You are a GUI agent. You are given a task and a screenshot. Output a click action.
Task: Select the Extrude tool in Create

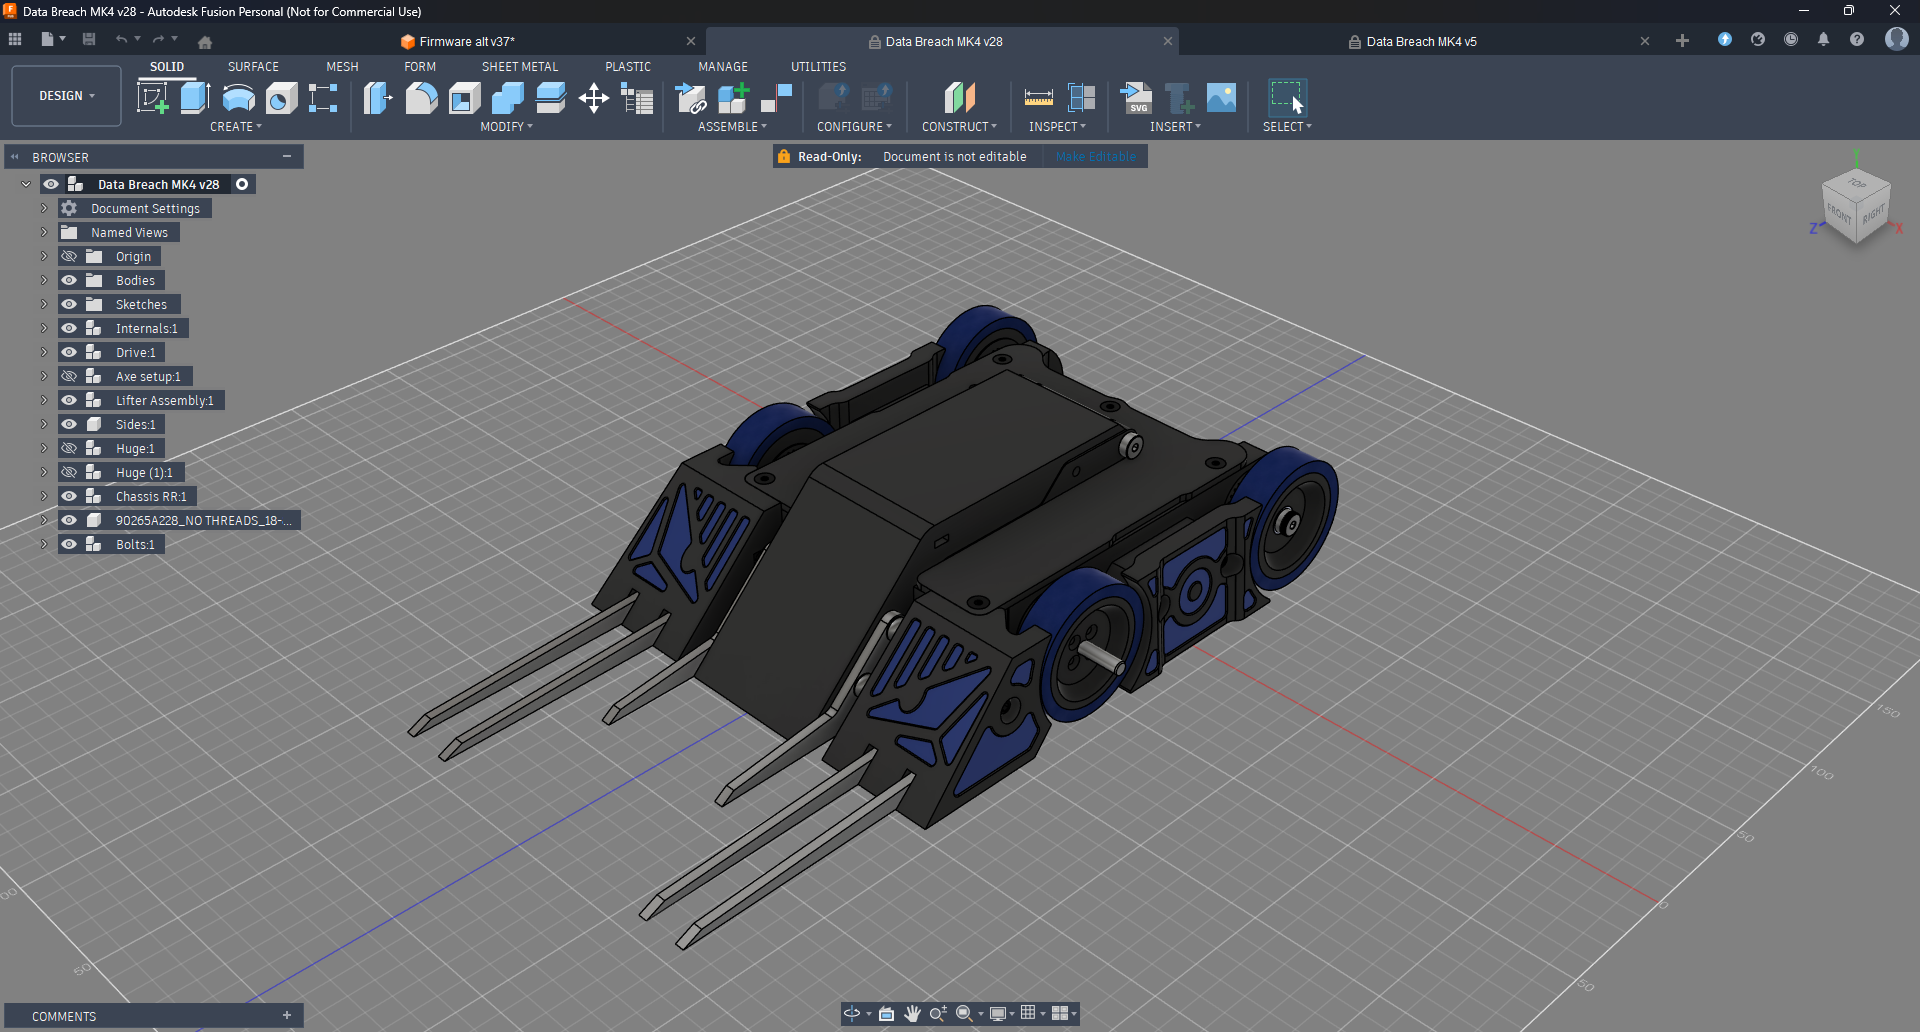pyautogui.click(x=195, y=98)
